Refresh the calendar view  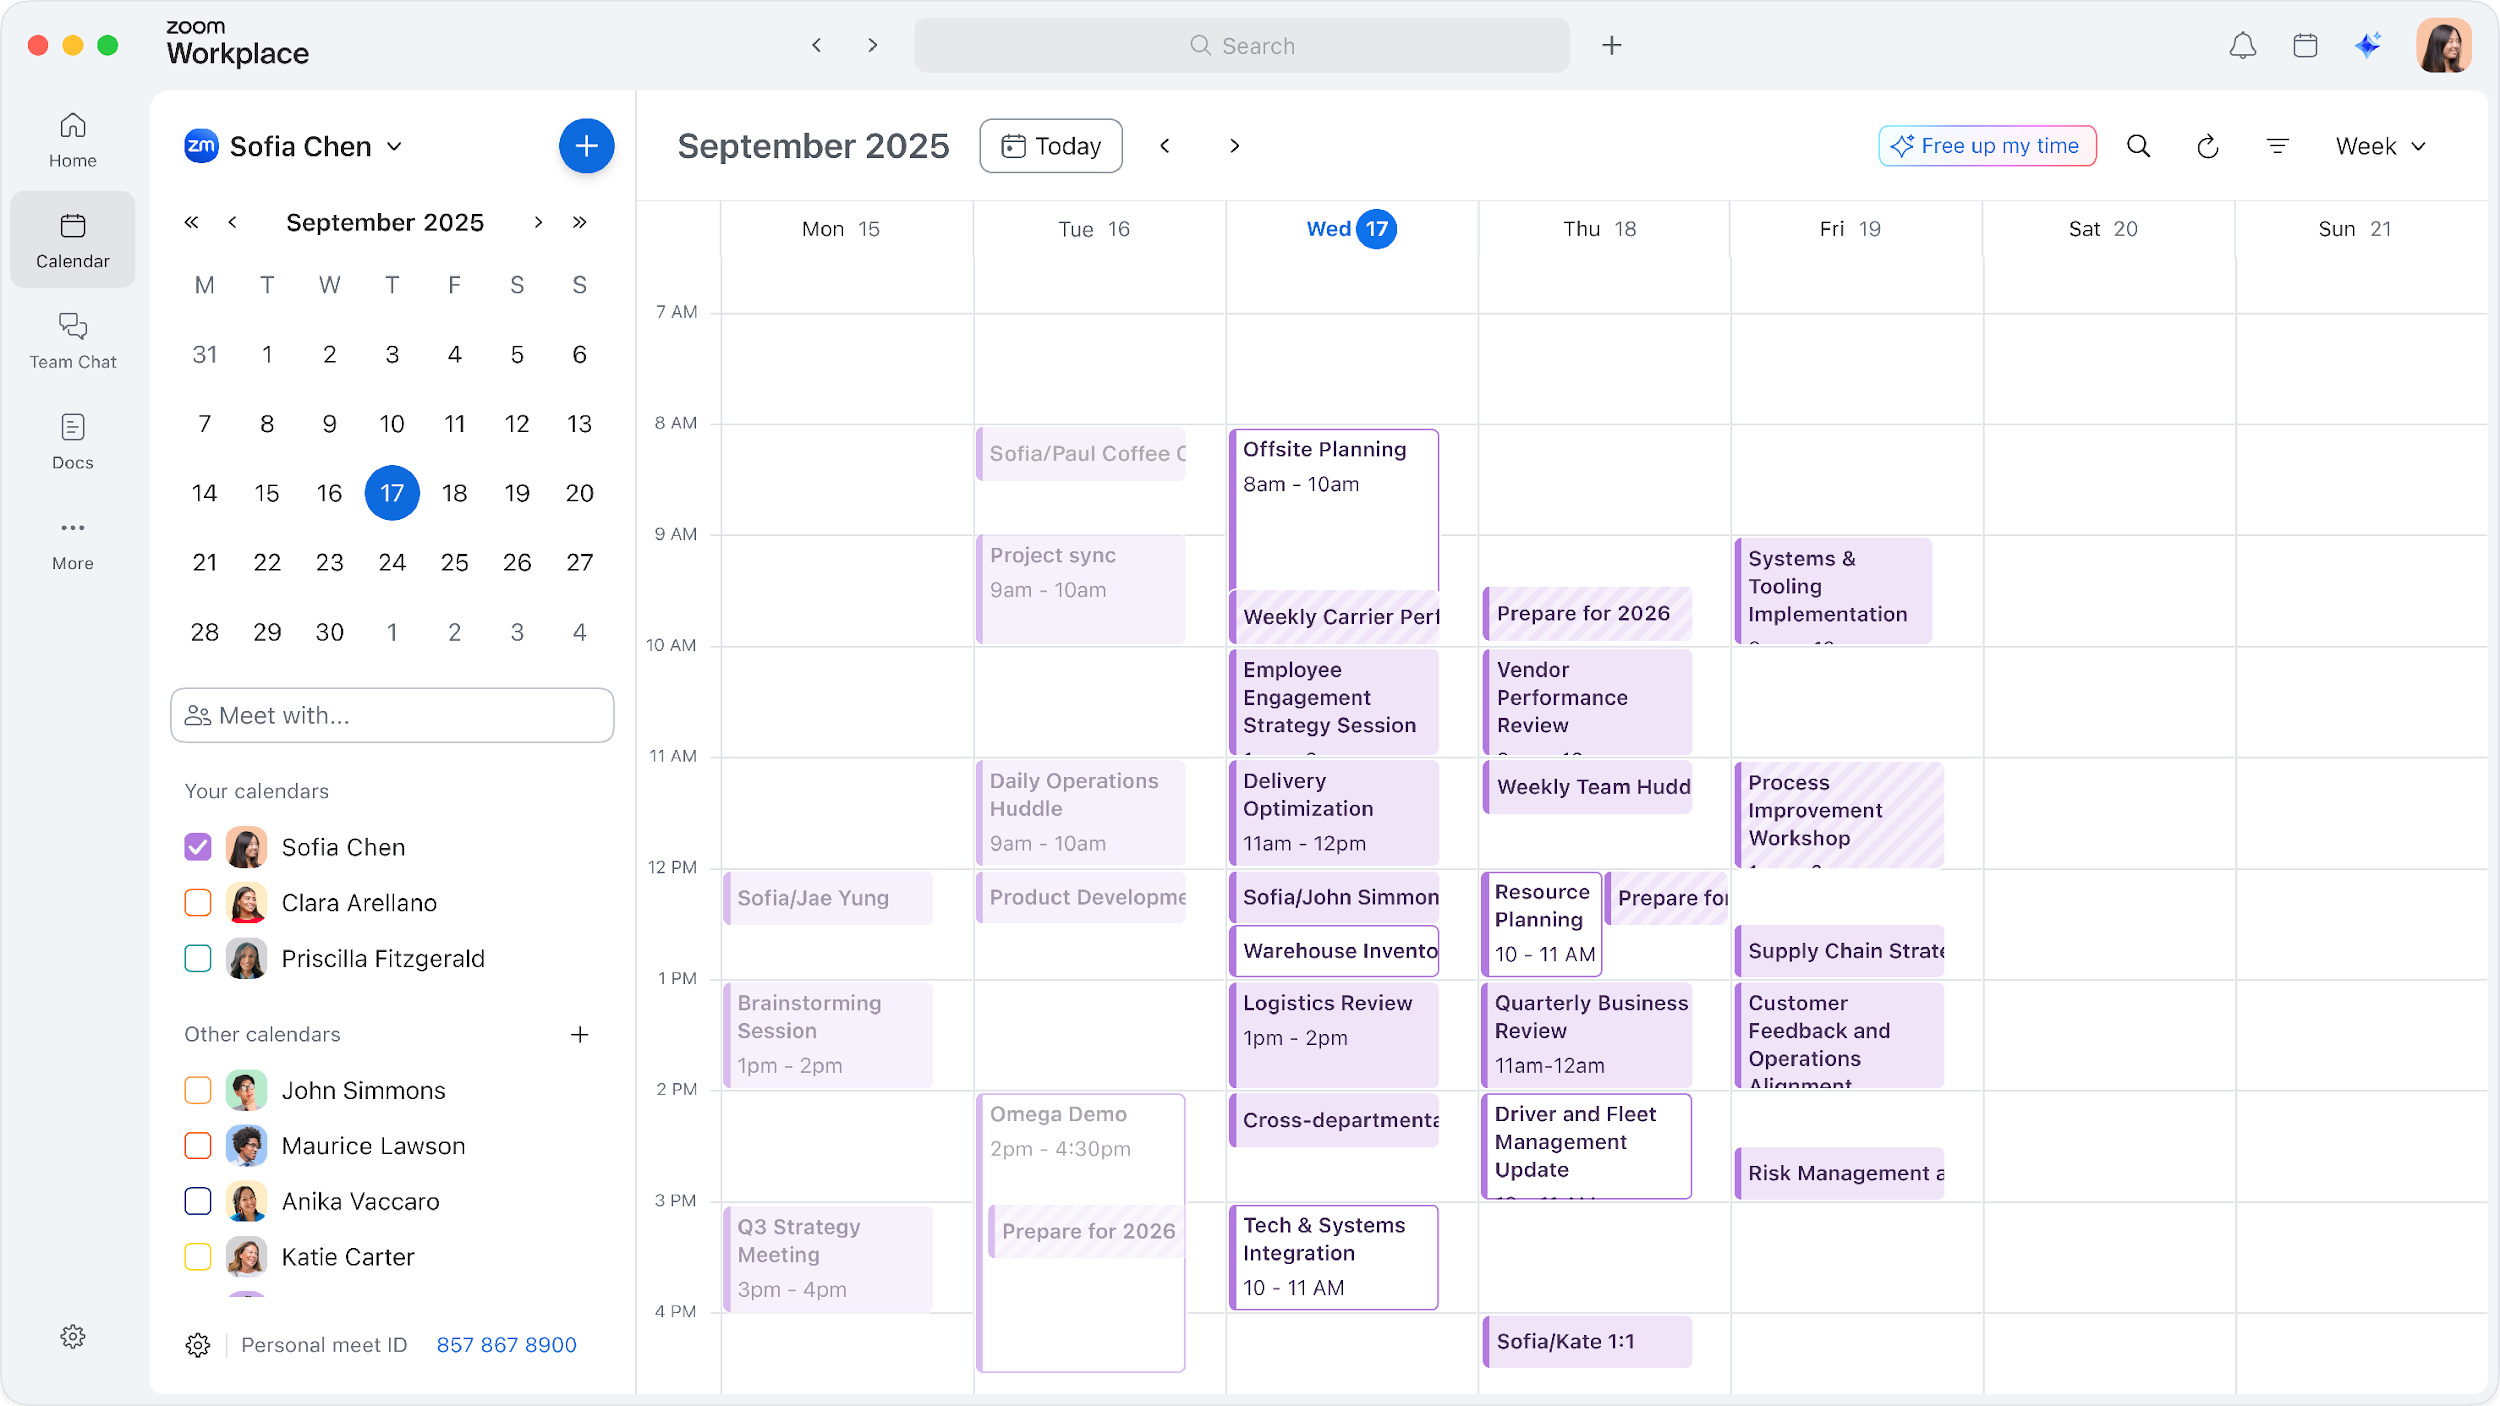point(2207,147)
